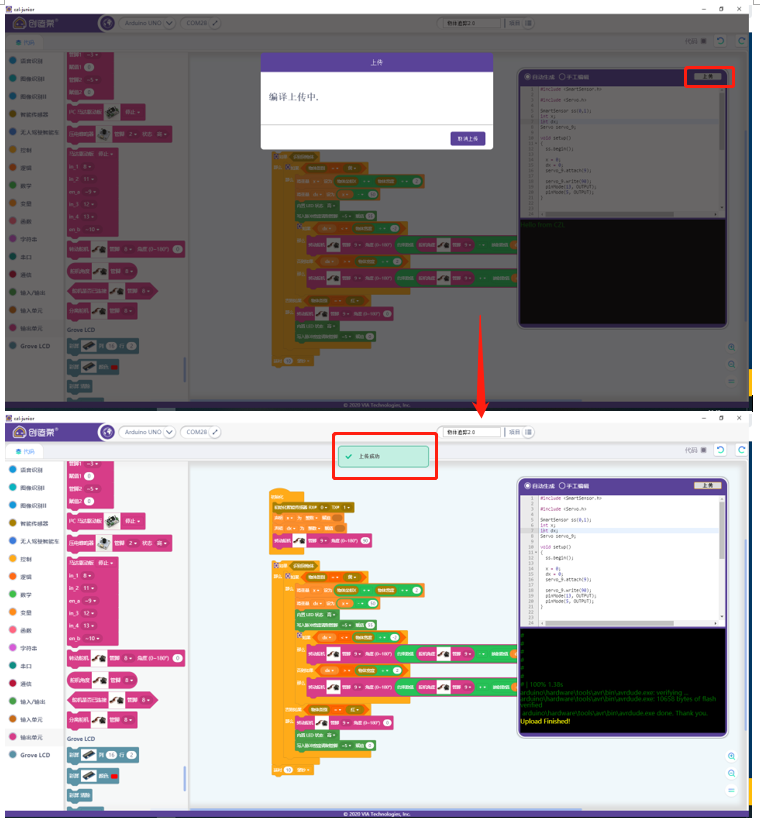The height and width of the screenshot is (818, 760).
Task: Select the 自动生成 radio button in lower code panel
Action: point(528,485)
